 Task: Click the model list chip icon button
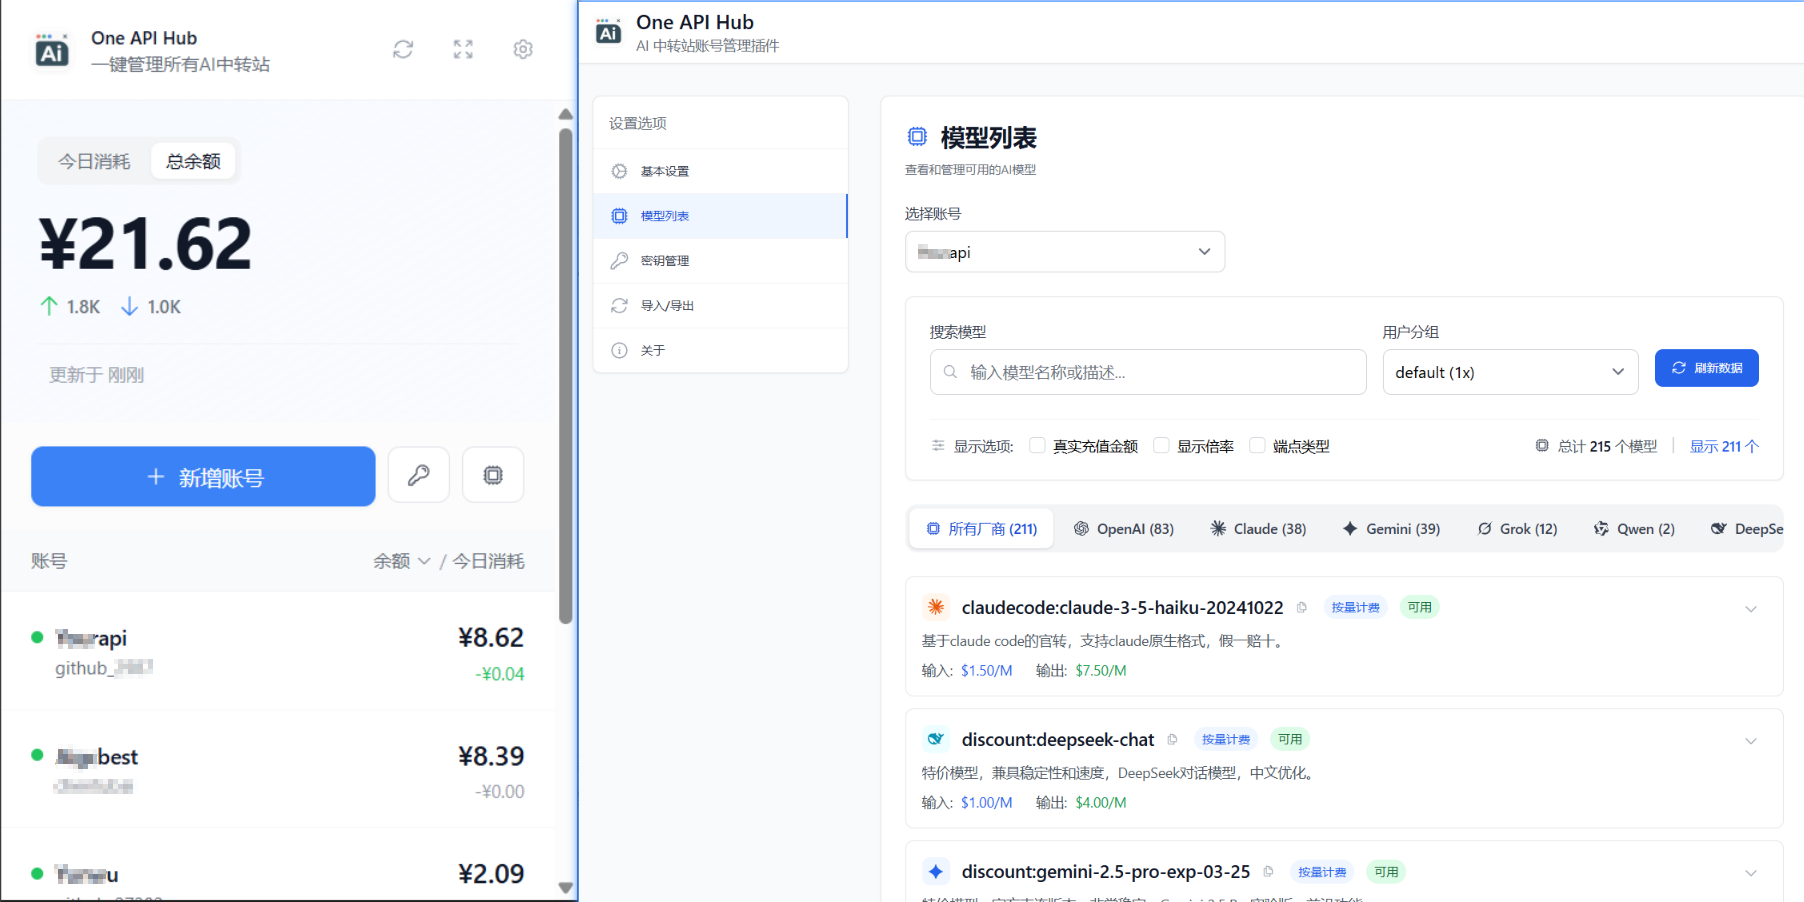tap(493, 475)
